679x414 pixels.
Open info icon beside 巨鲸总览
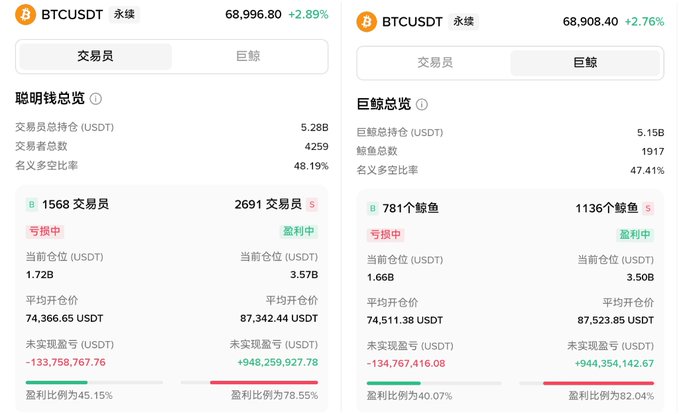coord(422,104)
